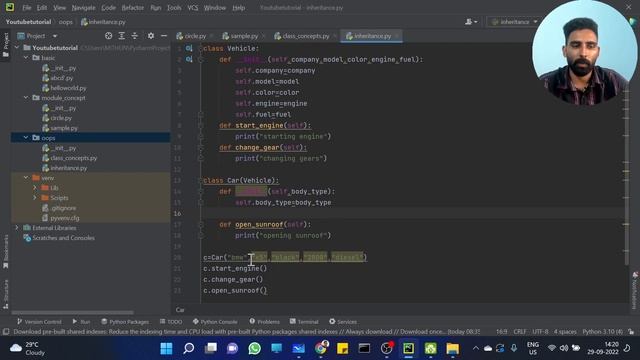Screen dimensions: 640x360
Task: Click the Youtubetutorial breadcrumb
Action: coord(28,22)
